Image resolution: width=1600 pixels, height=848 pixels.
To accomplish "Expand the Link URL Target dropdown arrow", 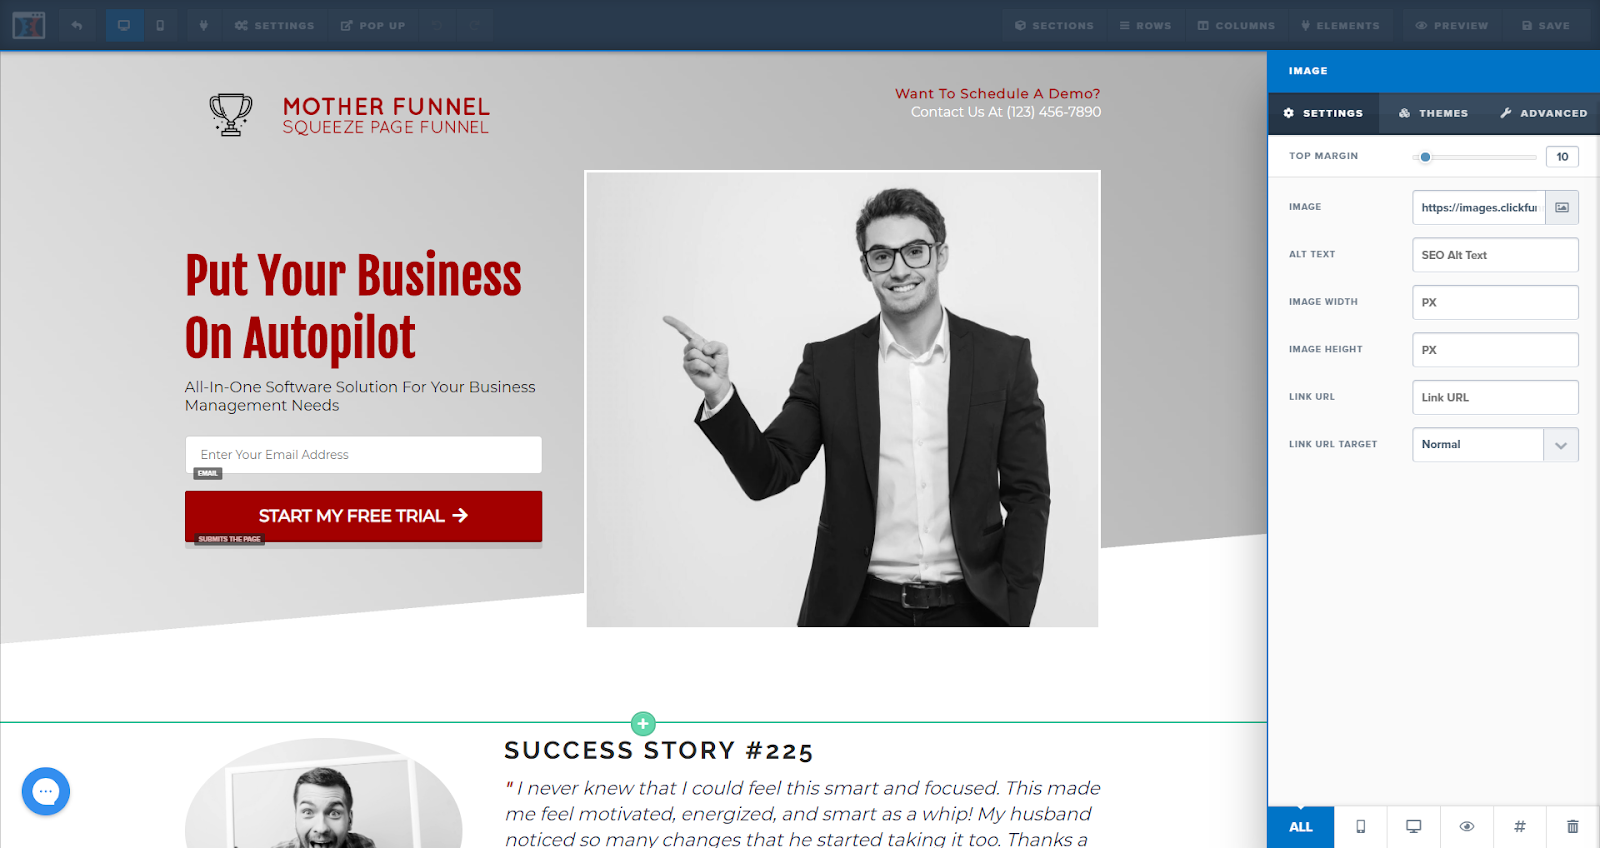I will point(1561,445).
